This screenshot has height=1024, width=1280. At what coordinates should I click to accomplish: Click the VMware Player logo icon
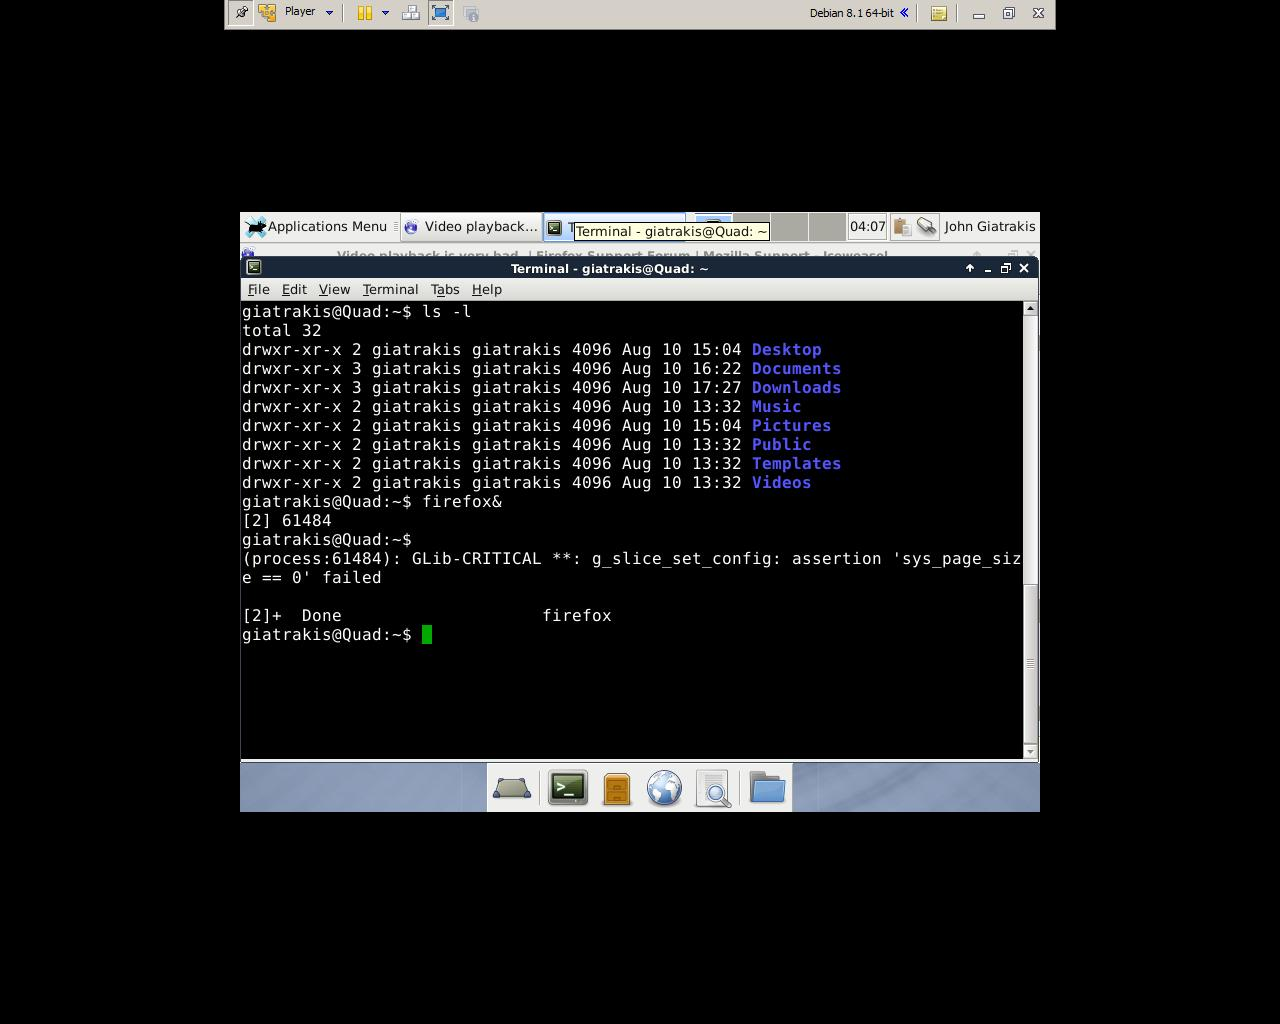(267, 13)
